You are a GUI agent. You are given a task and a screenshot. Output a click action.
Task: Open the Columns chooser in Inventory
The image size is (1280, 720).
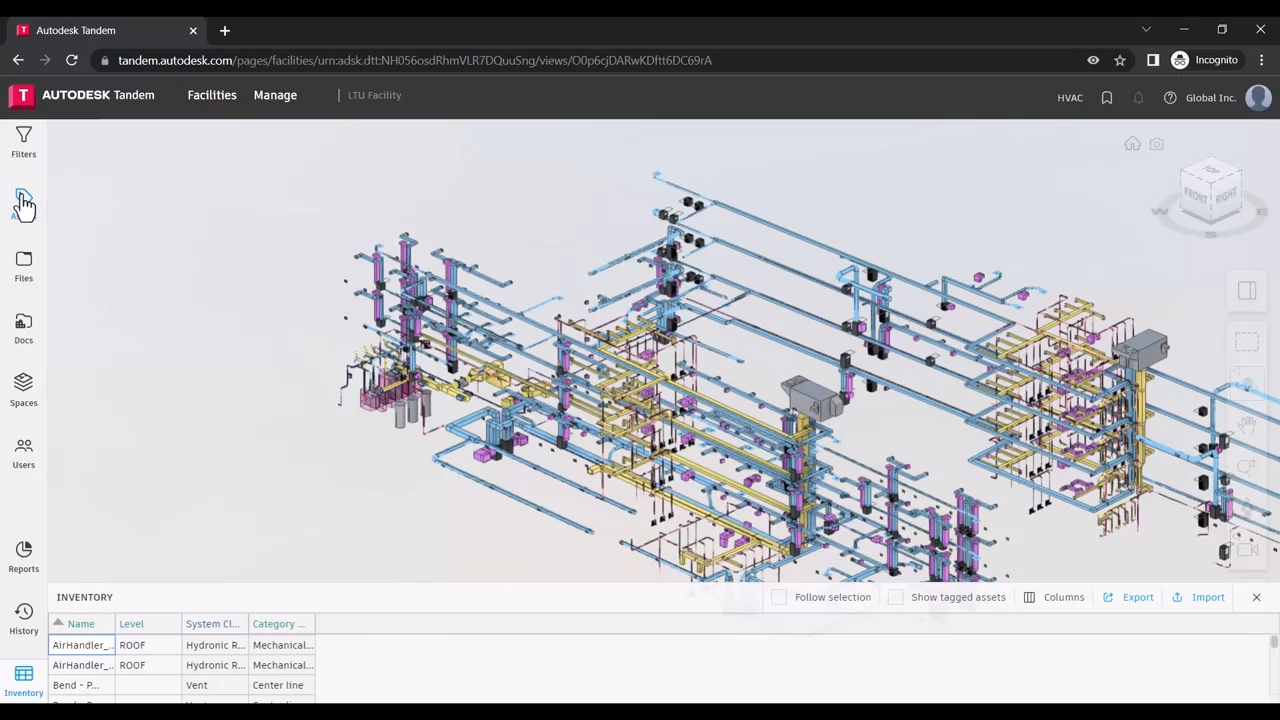coord(1053,597)
